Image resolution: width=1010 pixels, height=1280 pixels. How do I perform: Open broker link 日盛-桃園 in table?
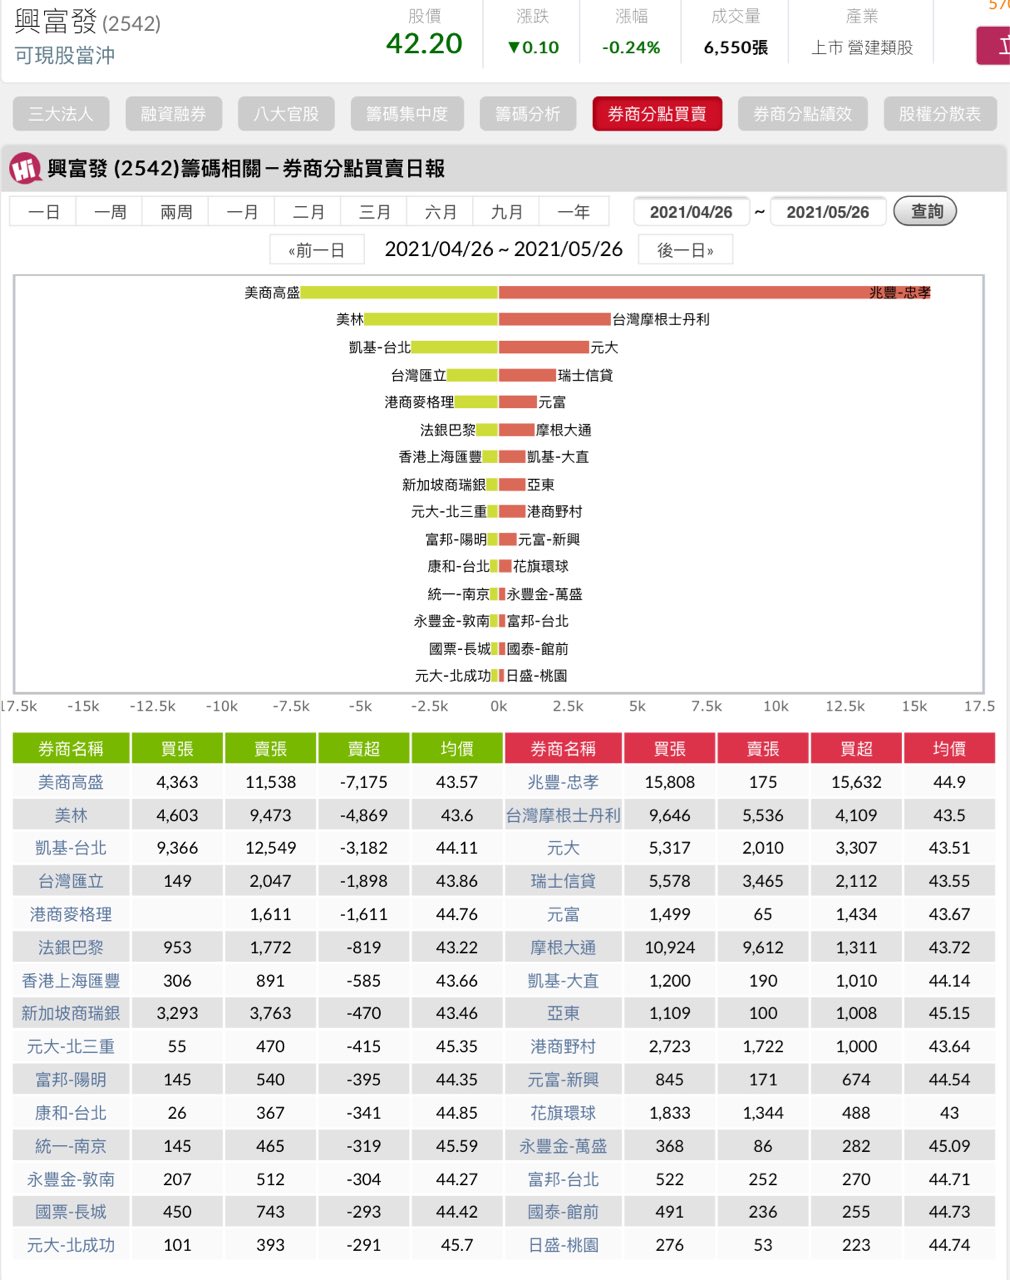[x=563, y=1245]
